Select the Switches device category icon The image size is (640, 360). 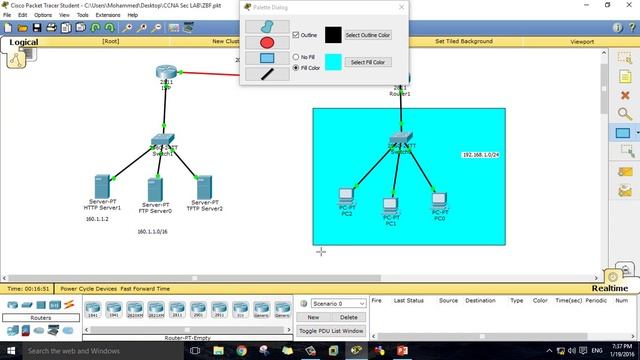(x=27, y=305)
